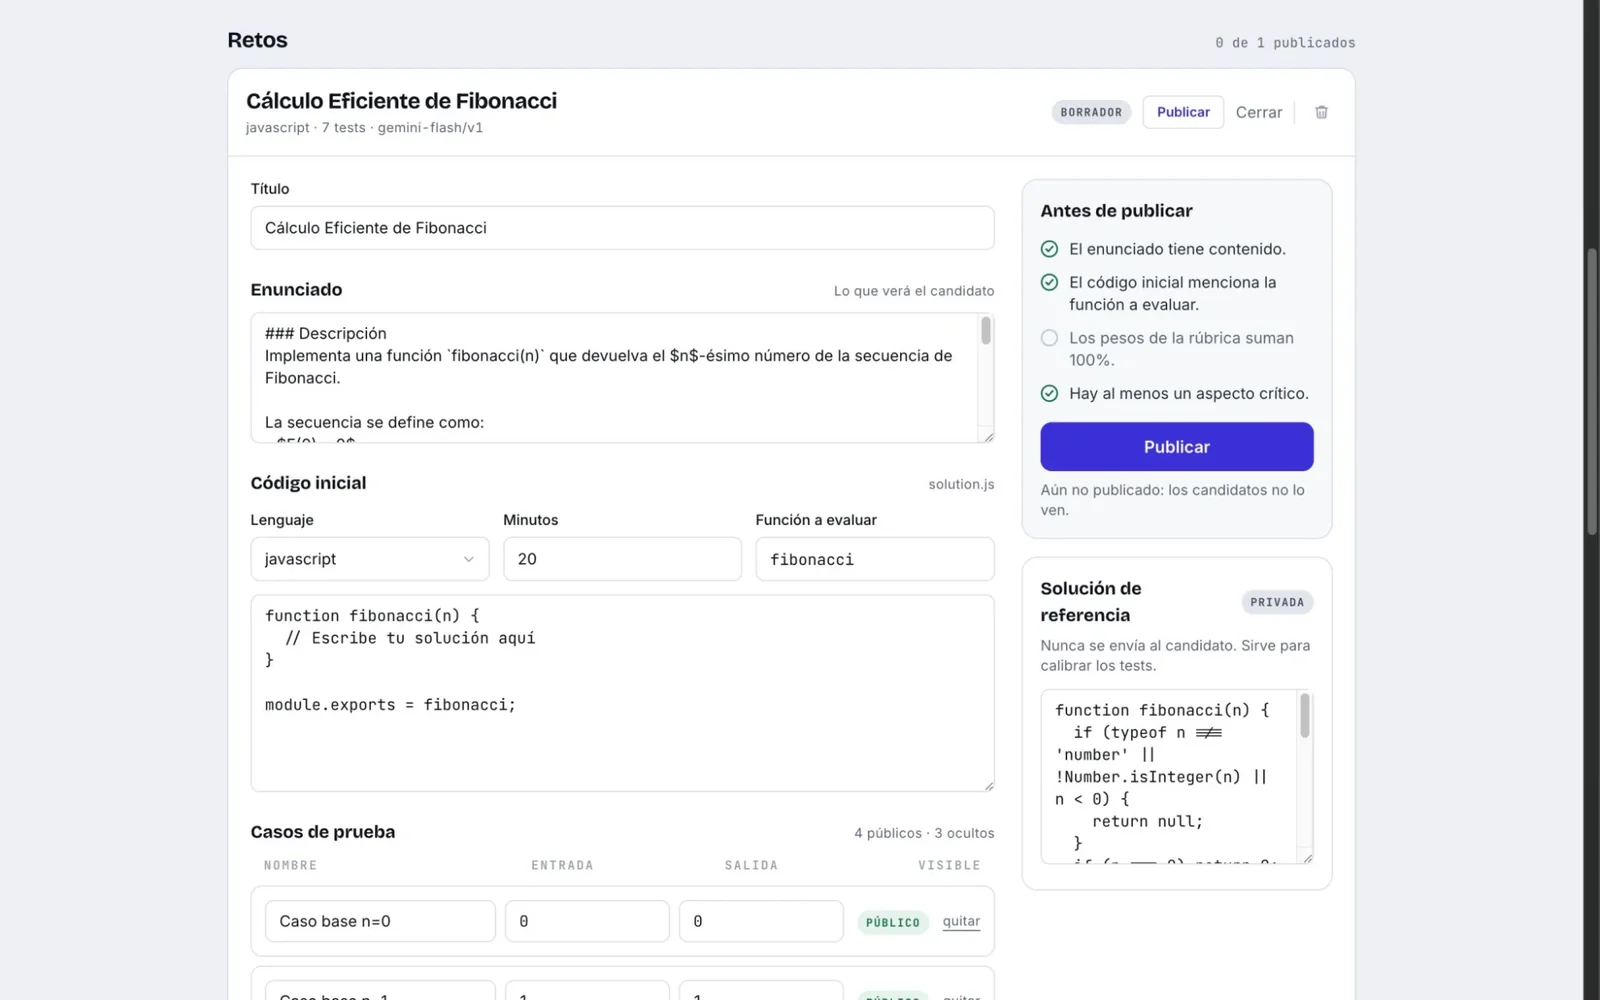Click the BORRADOR status badge
This screenshot has height=1000, width=1600.
[x=1091, y=112]
